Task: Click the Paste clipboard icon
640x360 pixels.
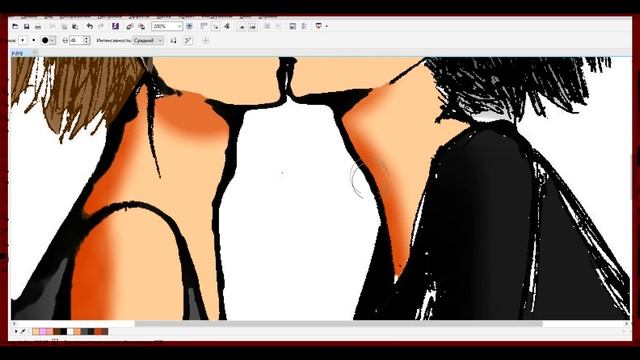Action: pos(76,27)
